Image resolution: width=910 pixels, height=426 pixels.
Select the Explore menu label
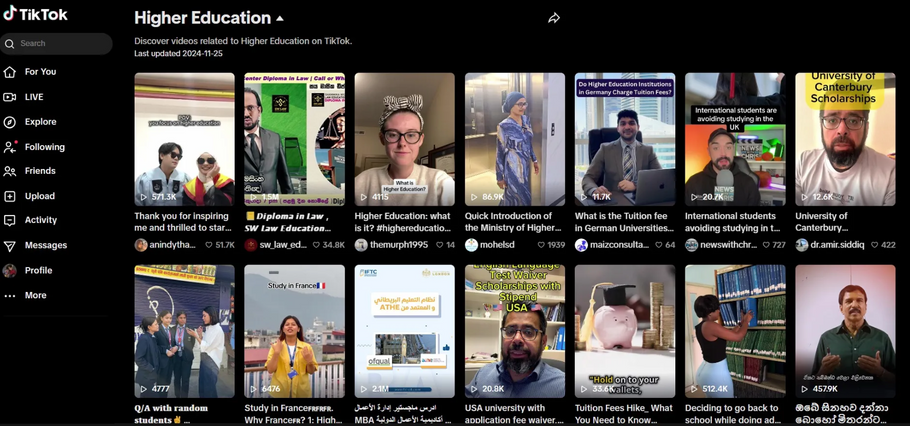coord(41,122)
